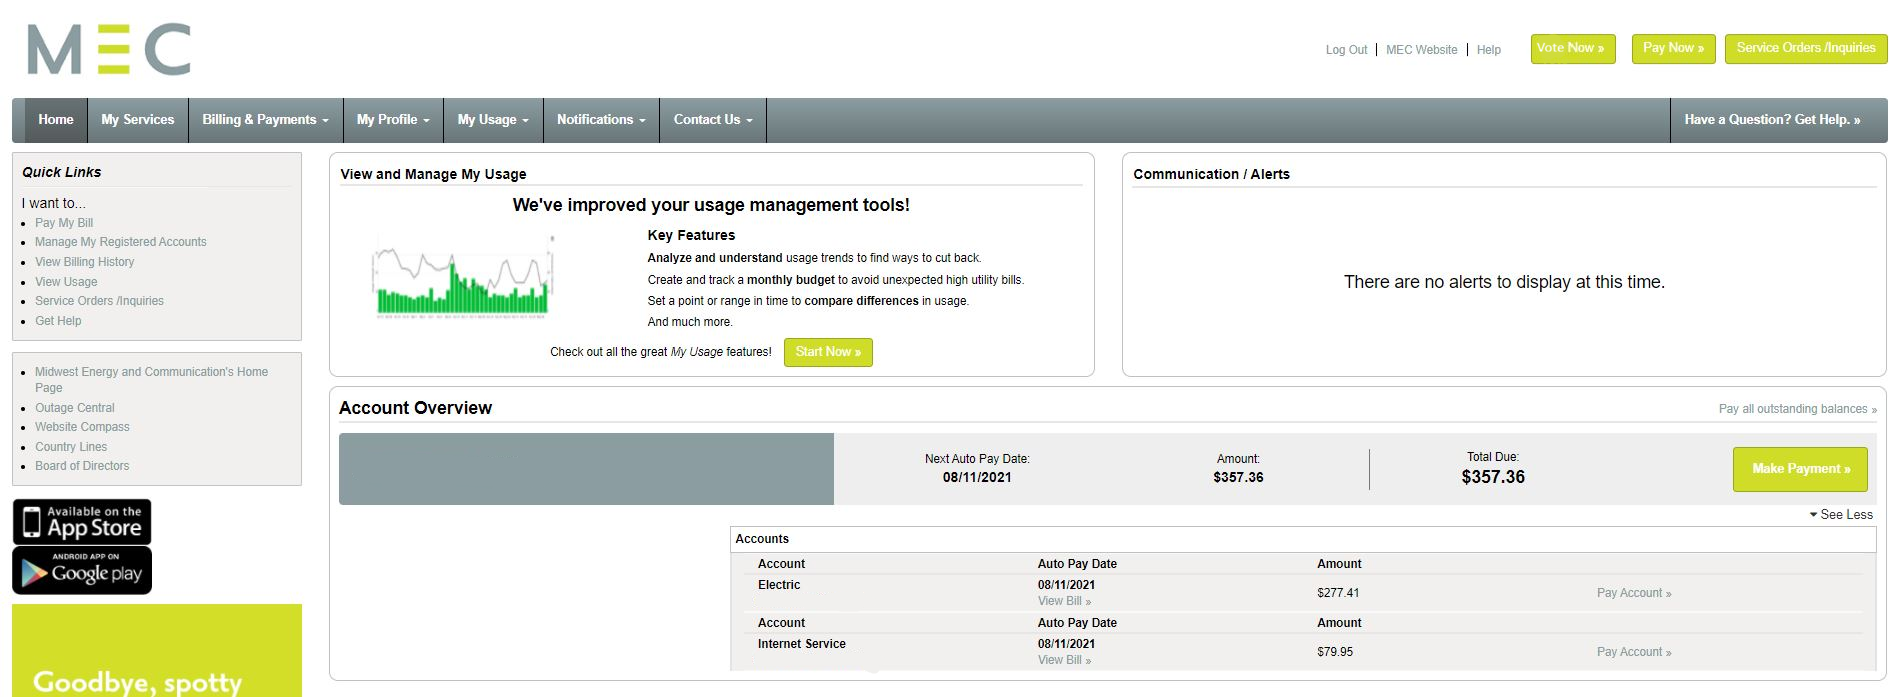This screenshot has width=1899, height=697.
Task: Open the Google Play download badge
Action: [x=82, y=570]
